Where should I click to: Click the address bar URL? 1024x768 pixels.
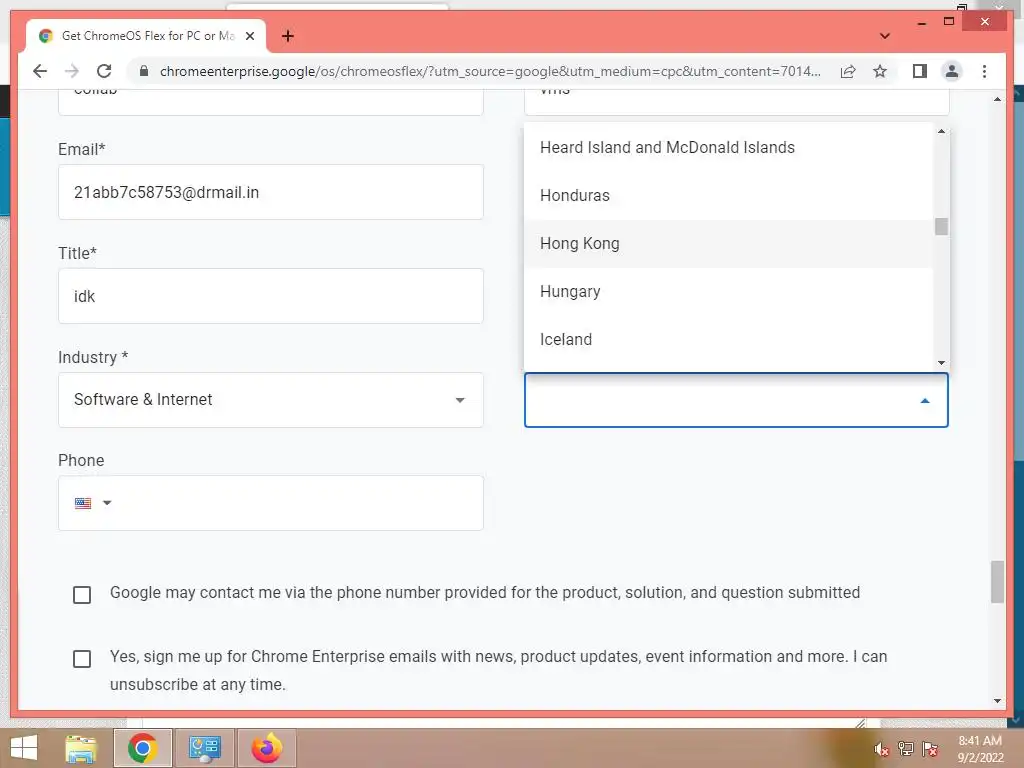490,71
